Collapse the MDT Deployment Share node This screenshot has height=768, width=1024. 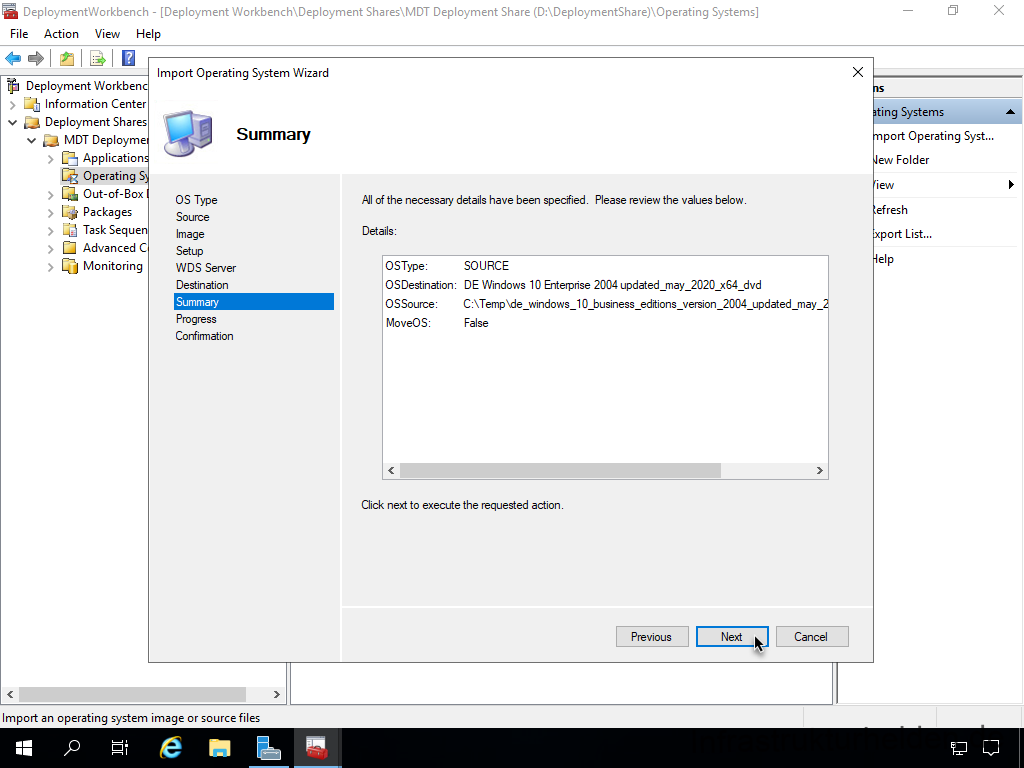(x=31, y=140)
